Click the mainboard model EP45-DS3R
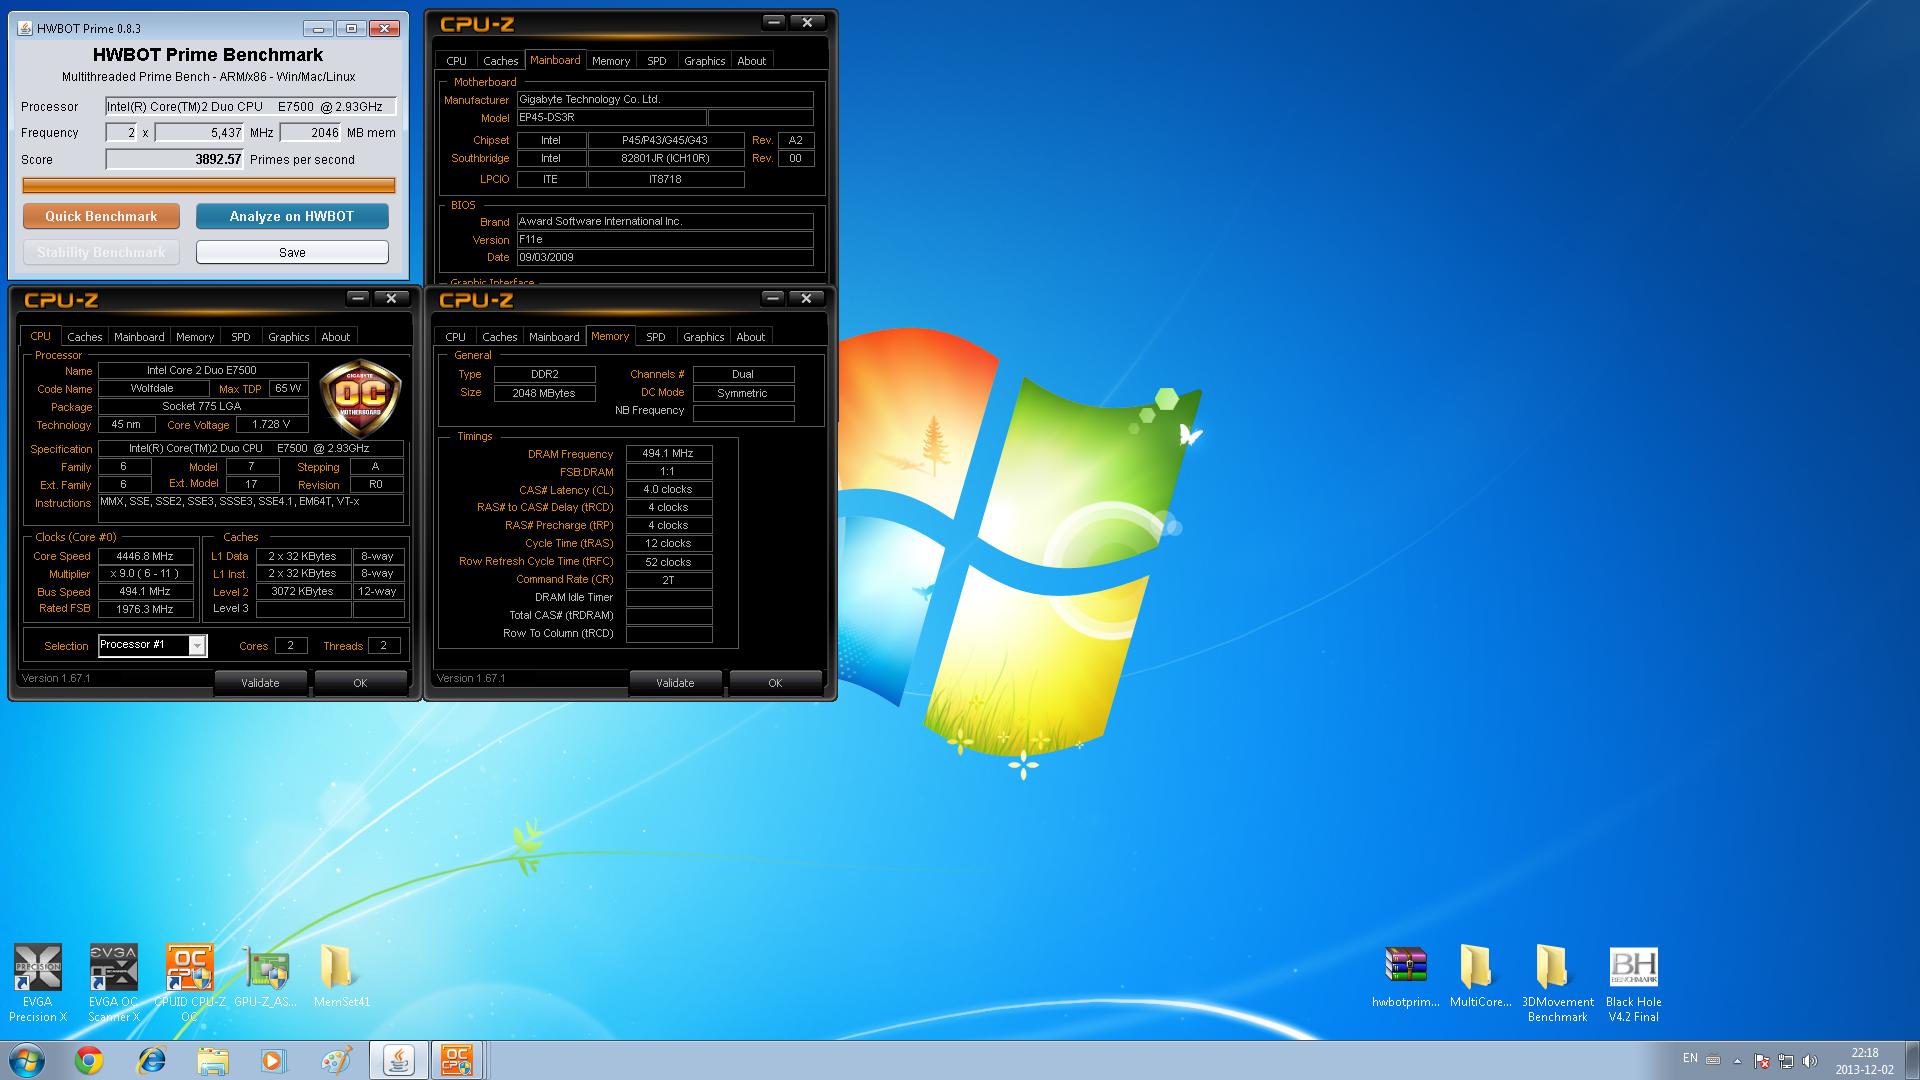Screen dimensions: 1920x1080 pyautogui.click(x=611, y=118)
